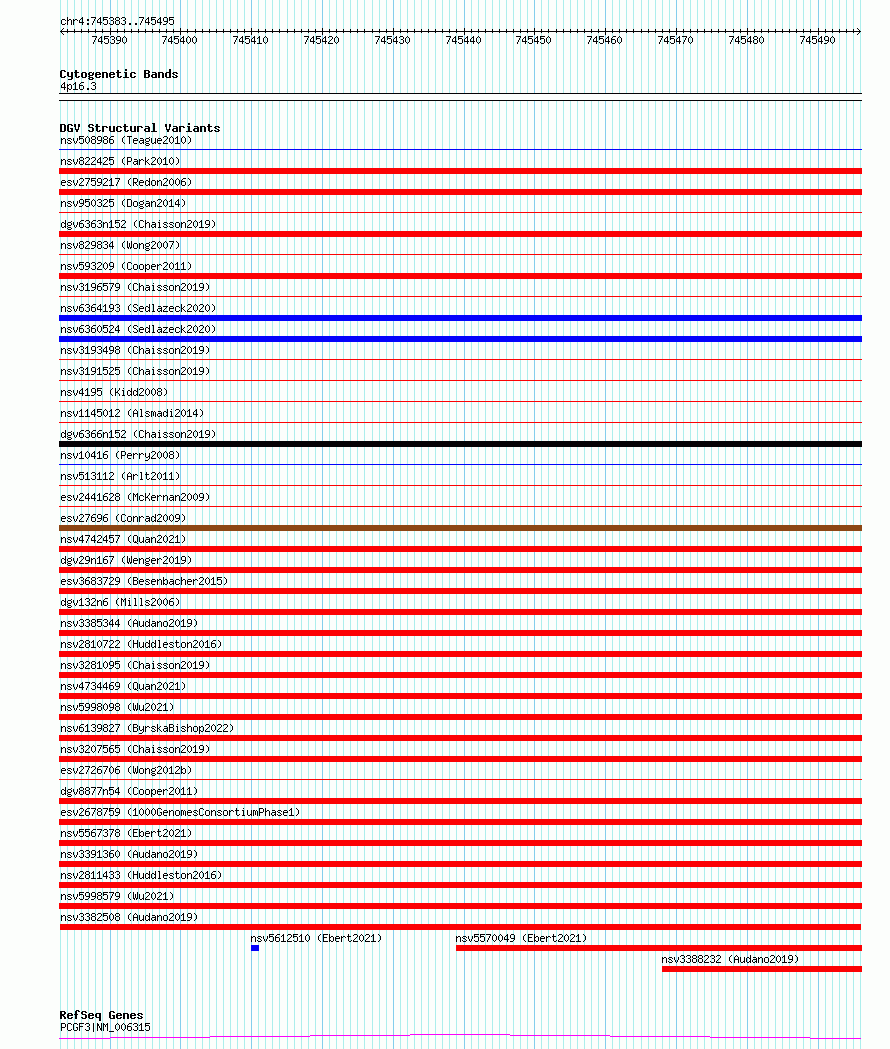The height and width of the screenshot is (1049, 890).
Task: Select nsv4742457 (Quan2021) variant
Action: [123, 539]
